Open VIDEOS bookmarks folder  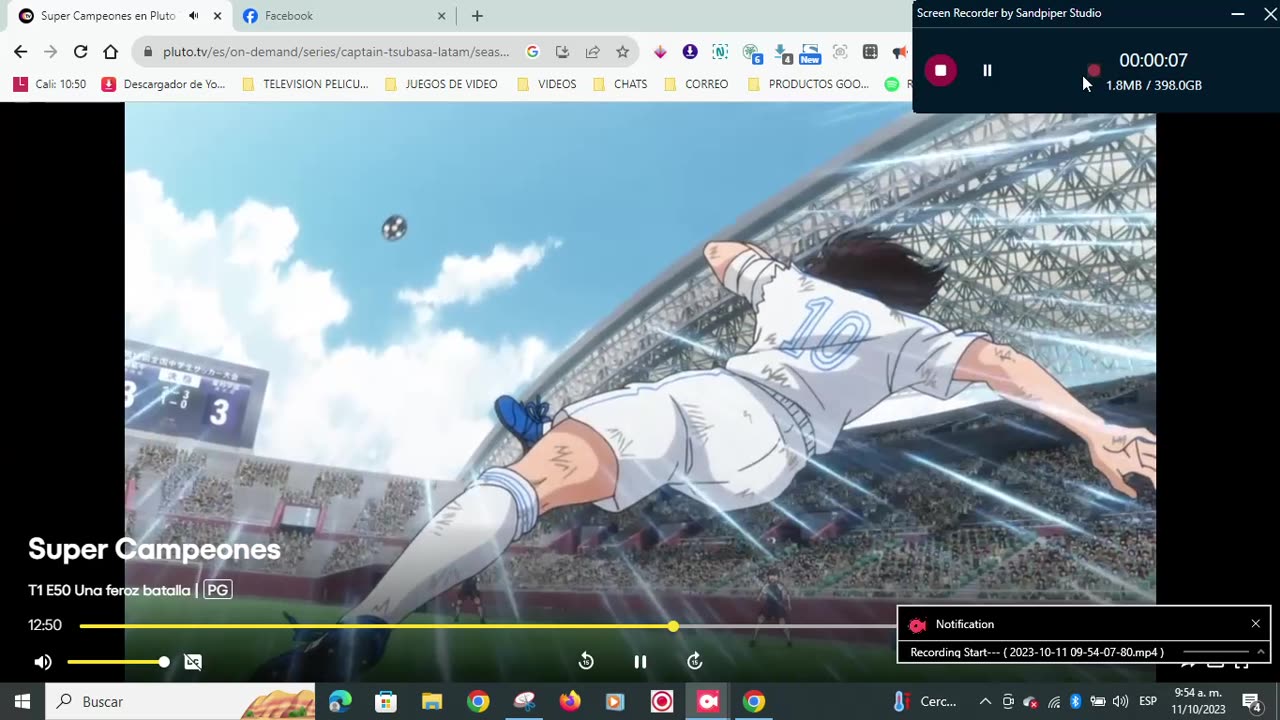click(547, 84)
